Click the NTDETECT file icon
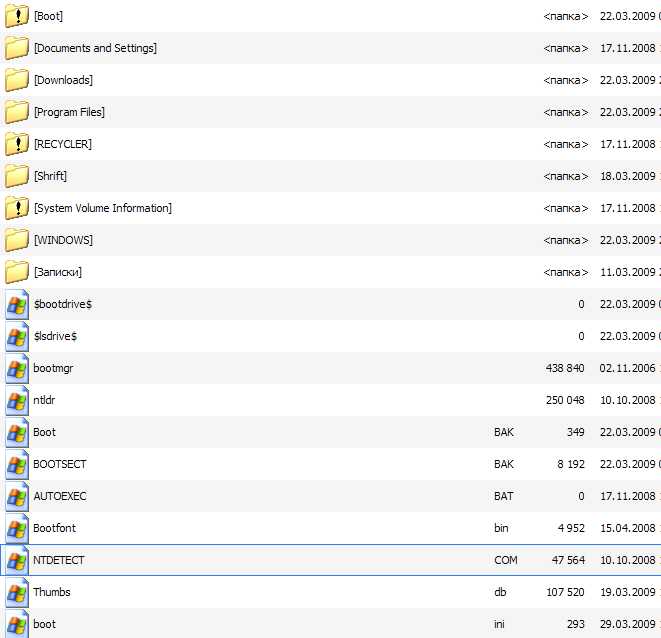Image resolution: width=661 pixels, height=638 pixels. (x=17, y=561)
